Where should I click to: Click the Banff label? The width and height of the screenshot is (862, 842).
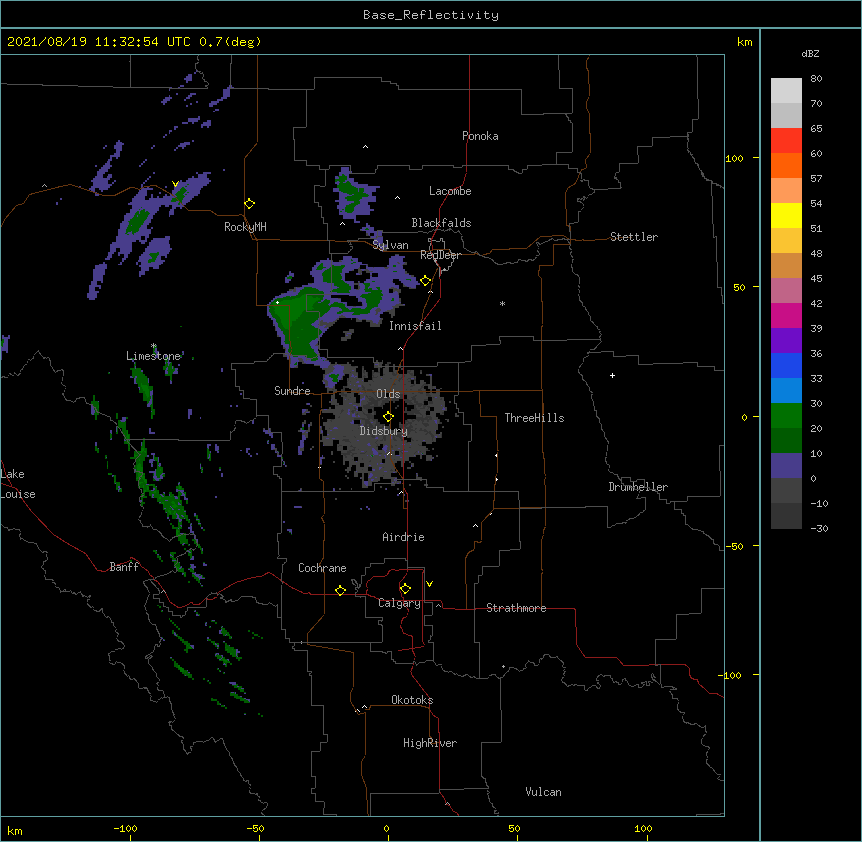[x=124, y=567]
